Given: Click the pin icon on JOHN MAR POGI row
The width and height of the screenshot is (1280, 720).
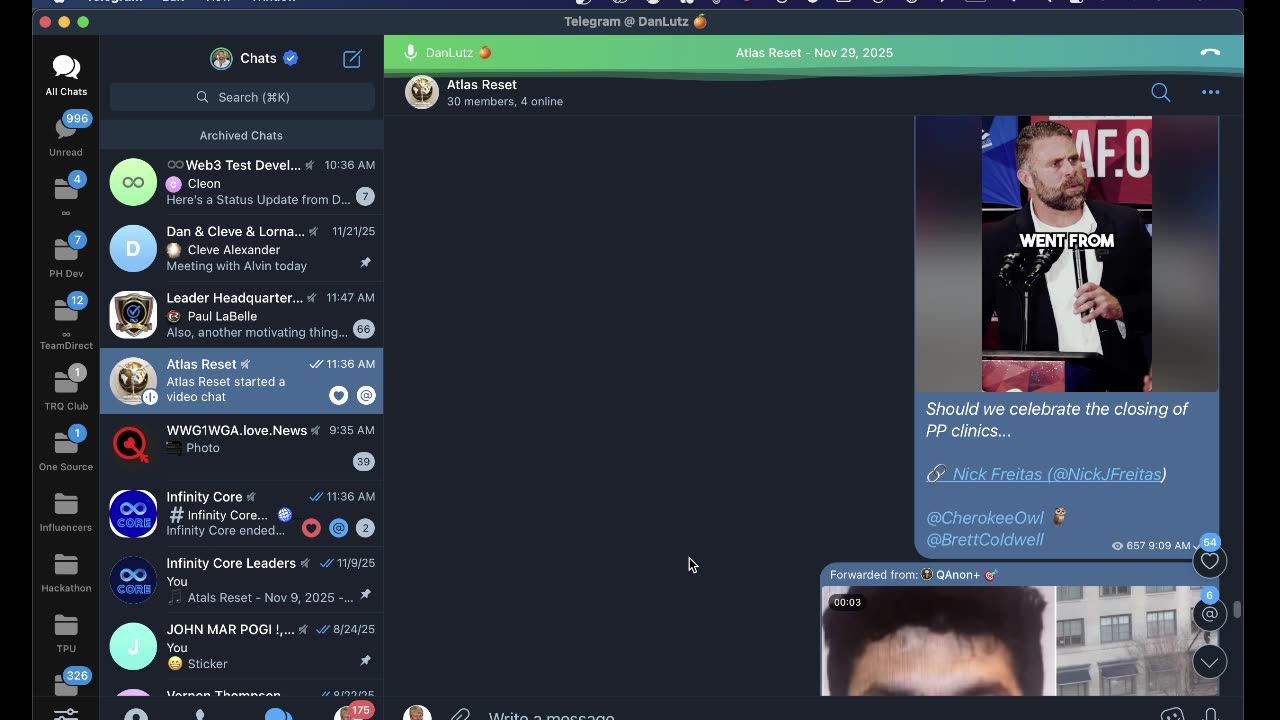Looking at the screenshot, I should click(365, 660).
